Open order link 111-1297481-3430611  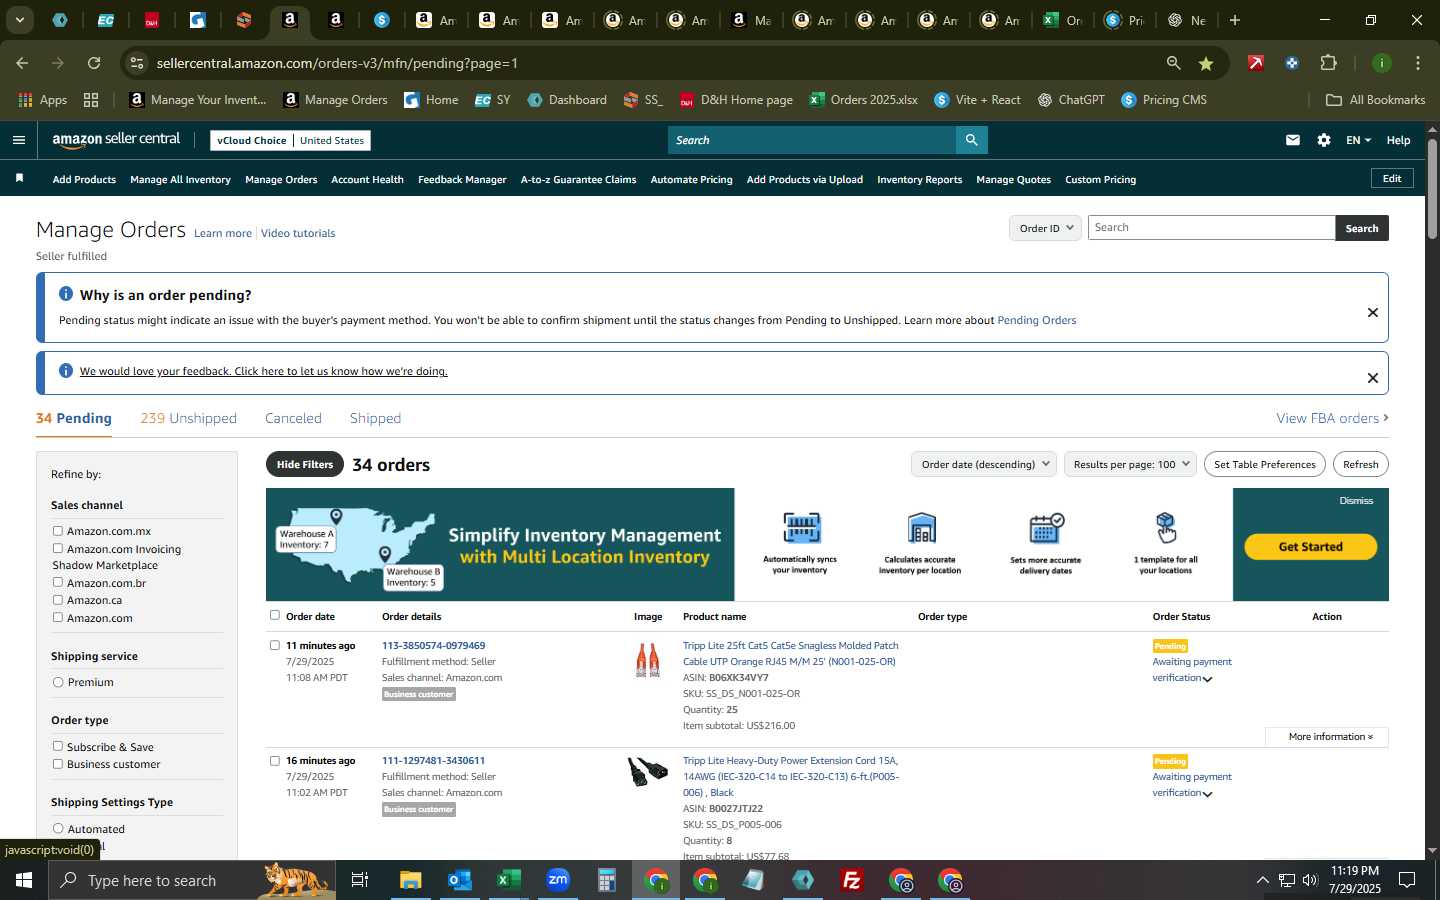tap(433, 760)
